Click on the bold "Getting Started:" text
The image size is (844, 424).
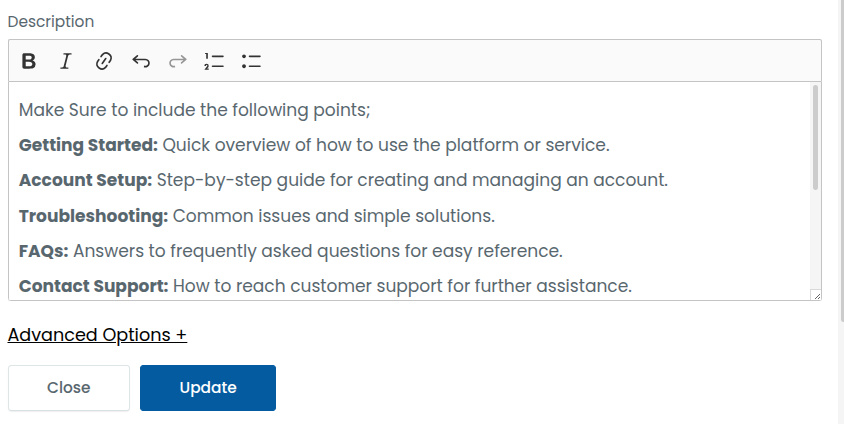click(x=88, y=145)
